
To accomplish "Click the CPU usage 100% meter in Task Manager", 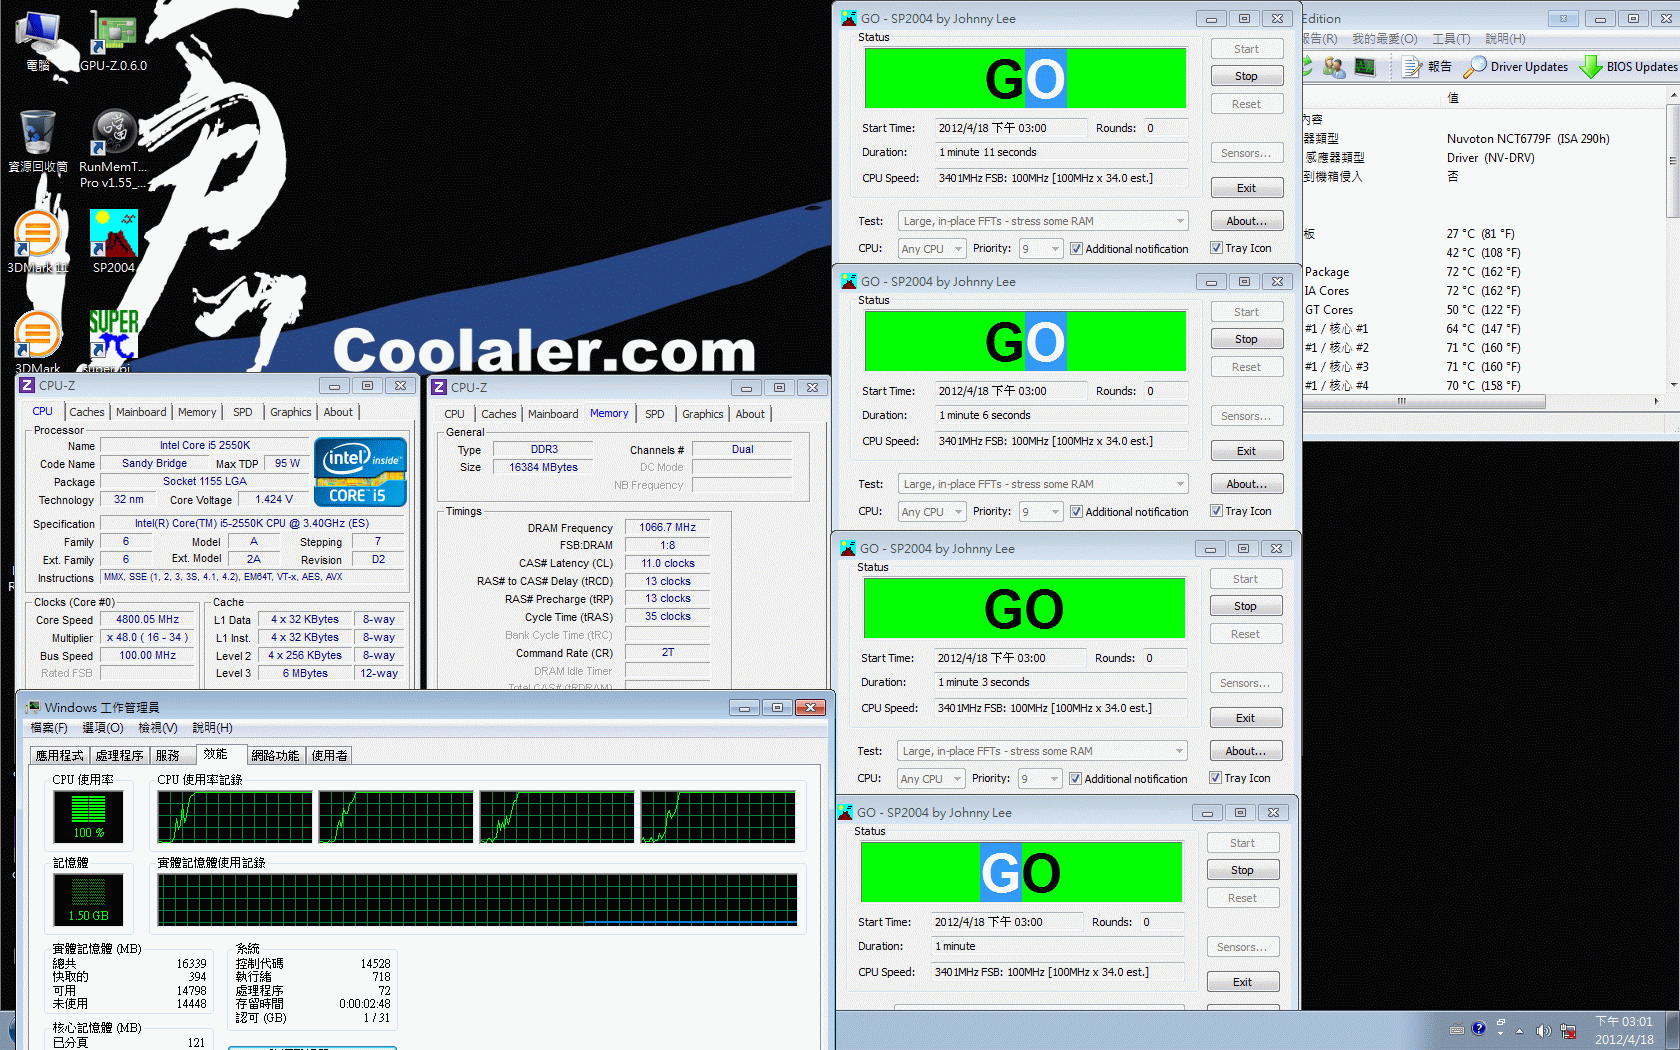I will pos(88,816).
